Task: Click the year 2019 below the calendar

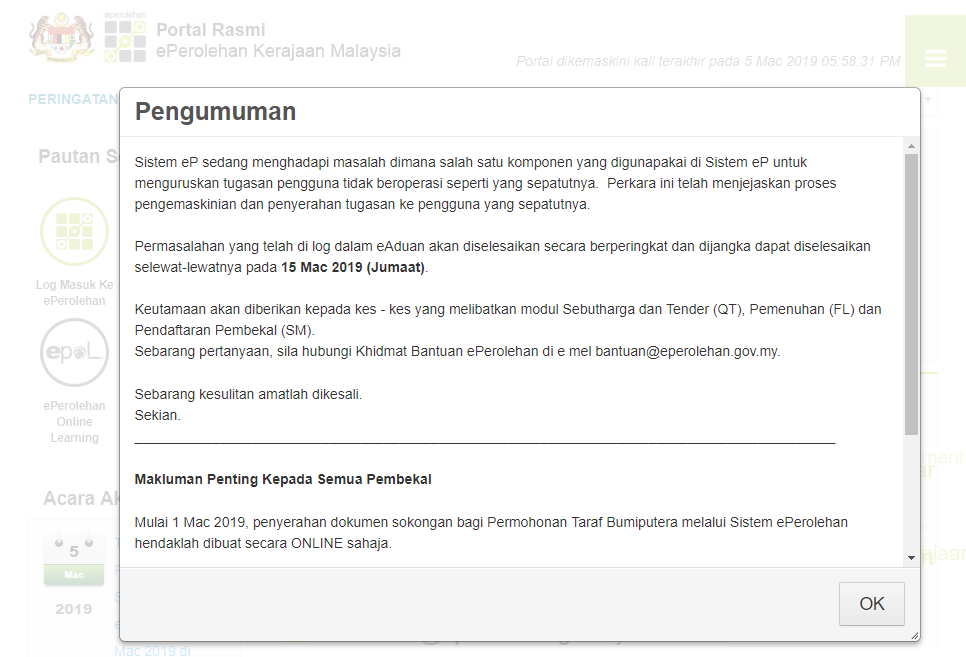Action: click(x=73, y=609)
